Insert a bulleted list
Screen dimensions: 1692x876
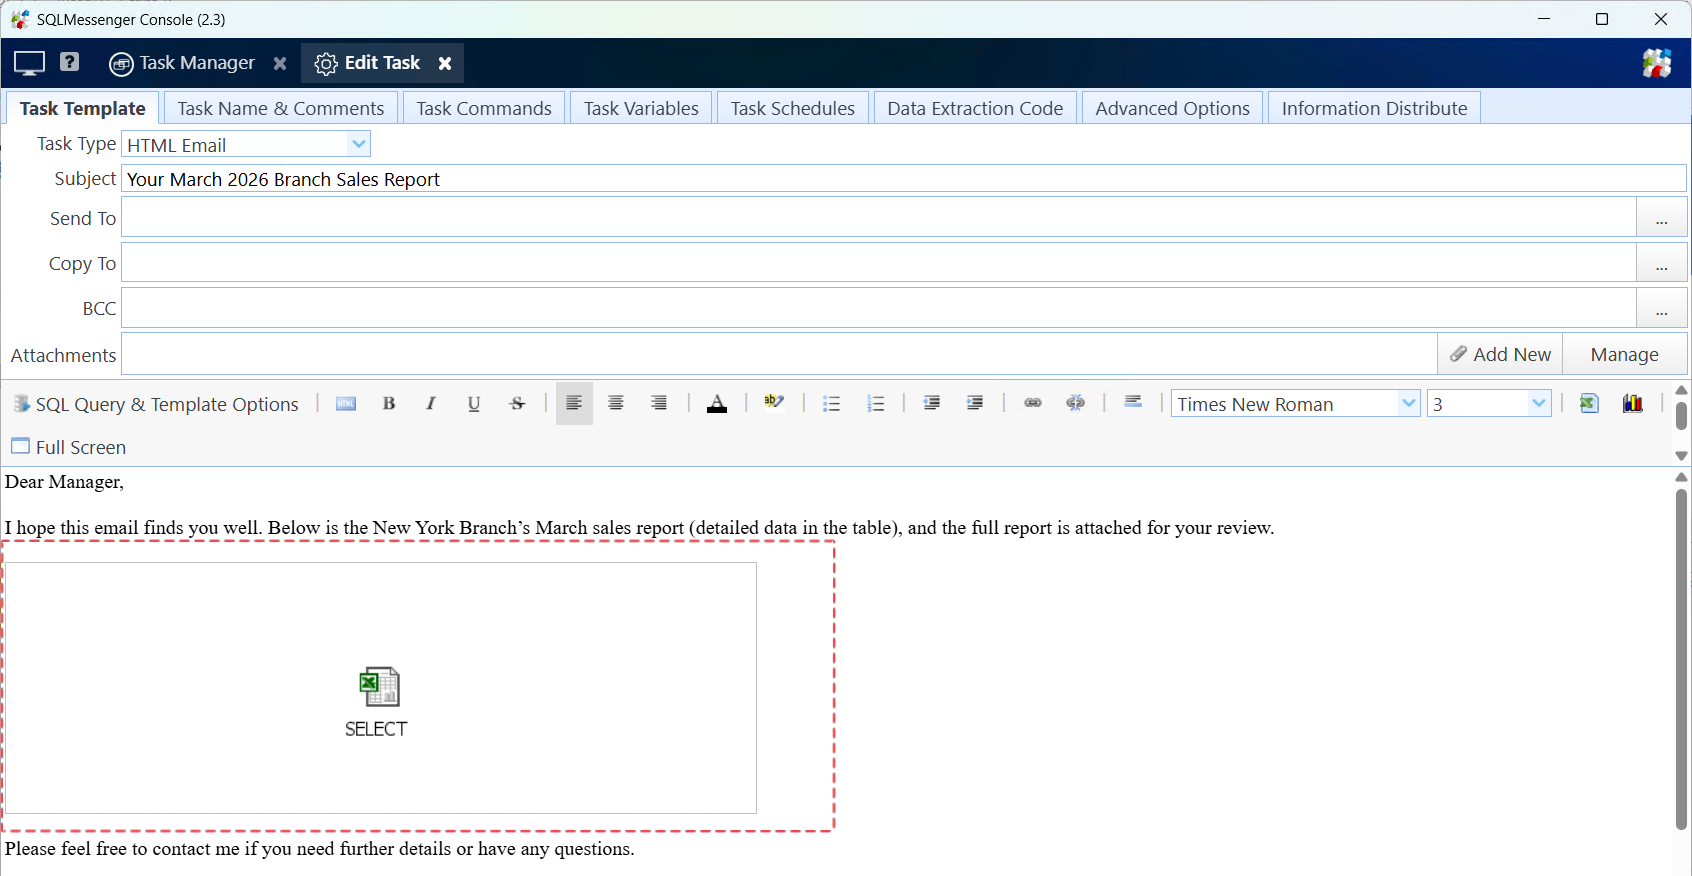coord(831,403)
